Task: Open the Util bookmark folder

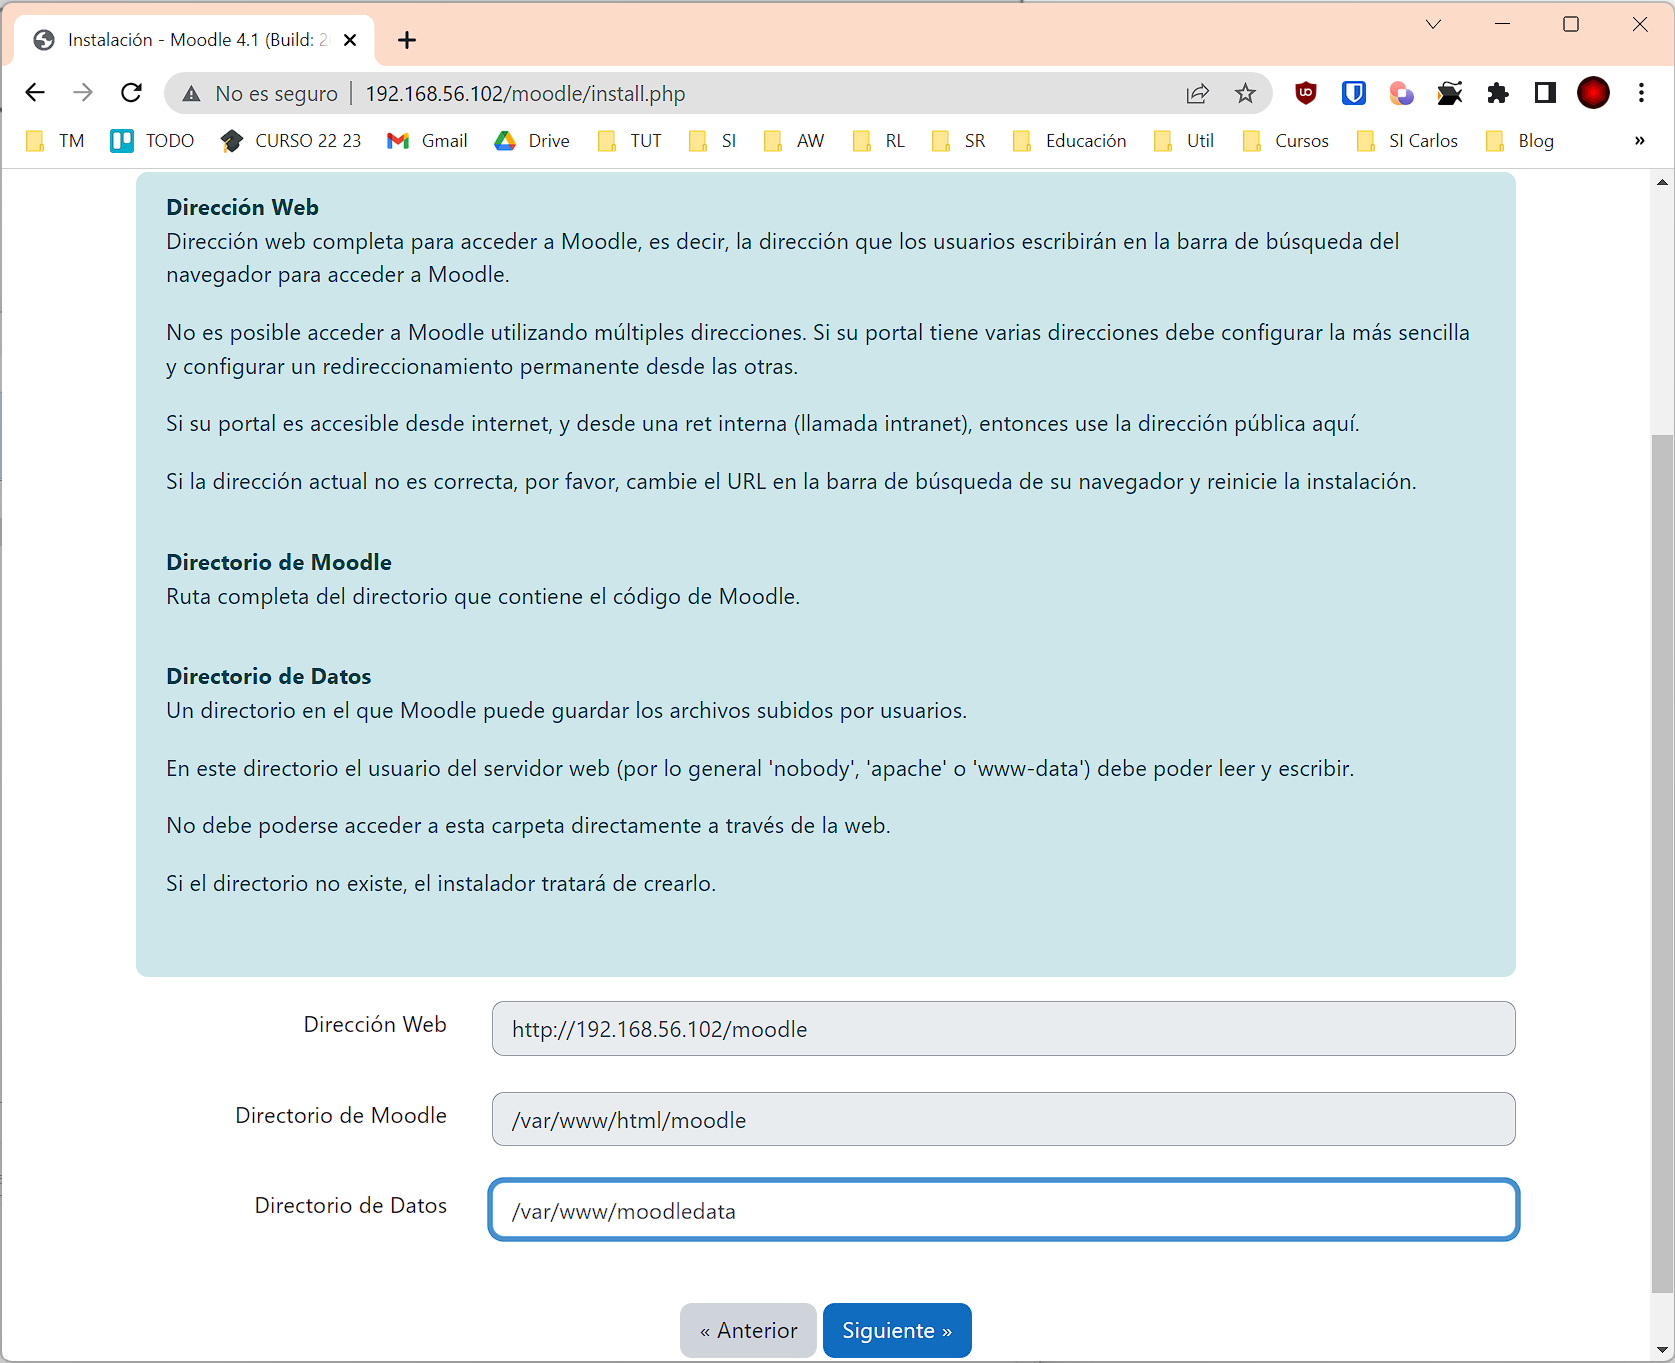Action: [1184, 141]
